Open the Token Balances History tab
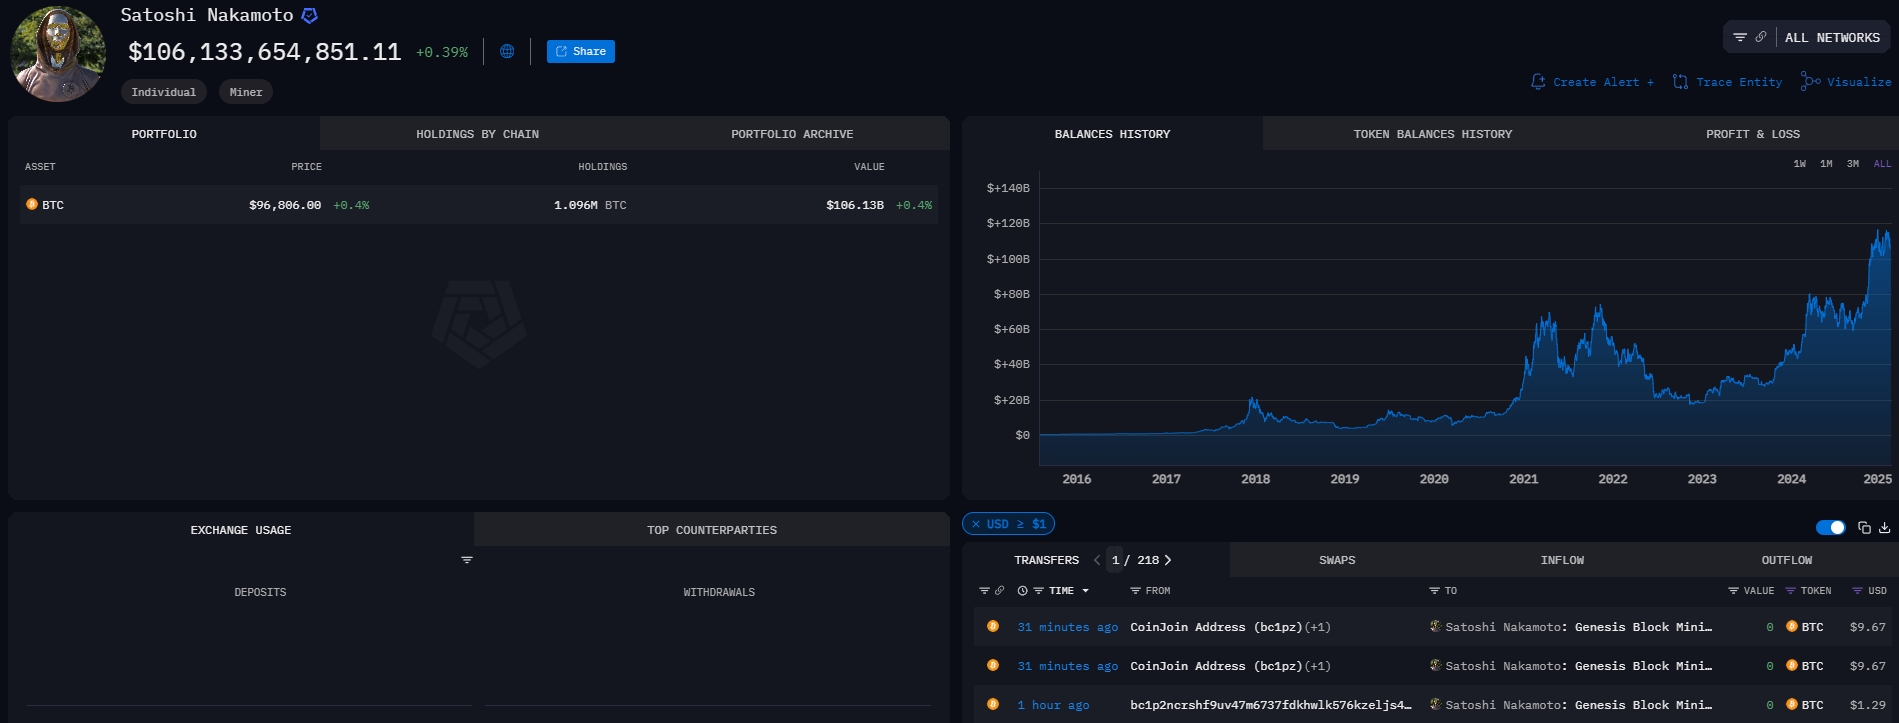The width and height of the screenshot is (1899, 723). 1432,134
